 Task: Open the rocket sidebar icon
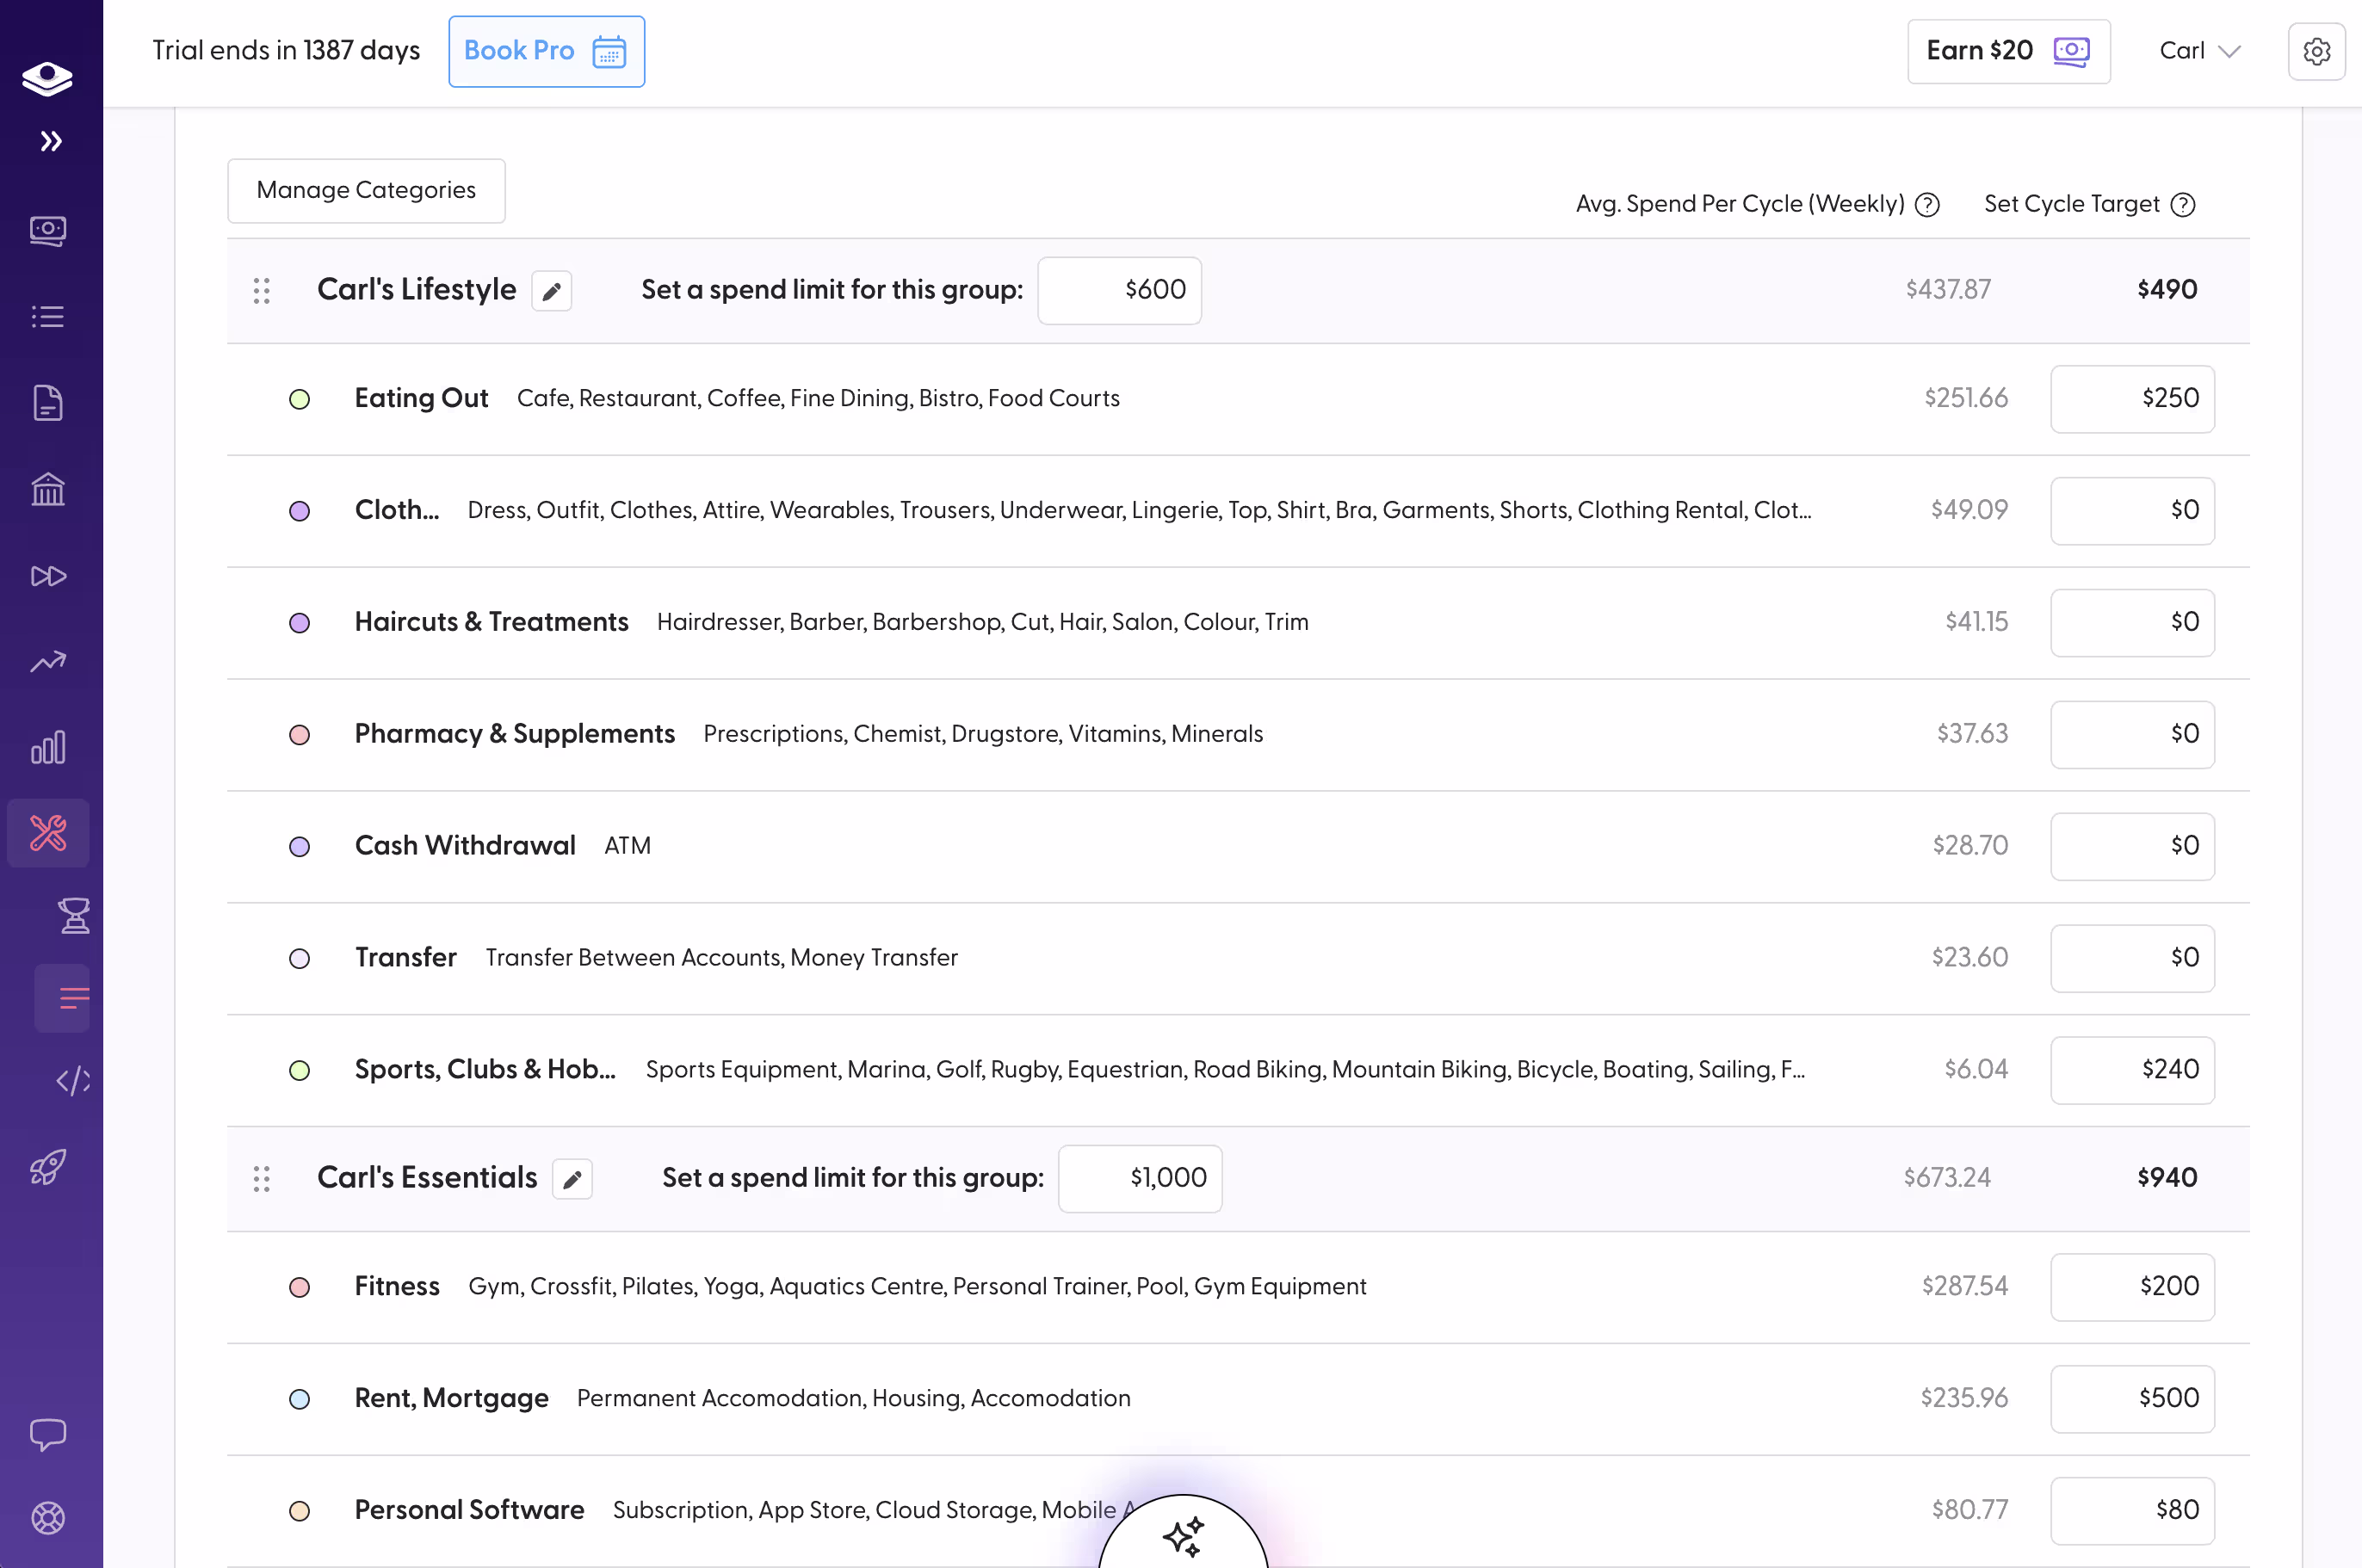[x=48, y=1167]
